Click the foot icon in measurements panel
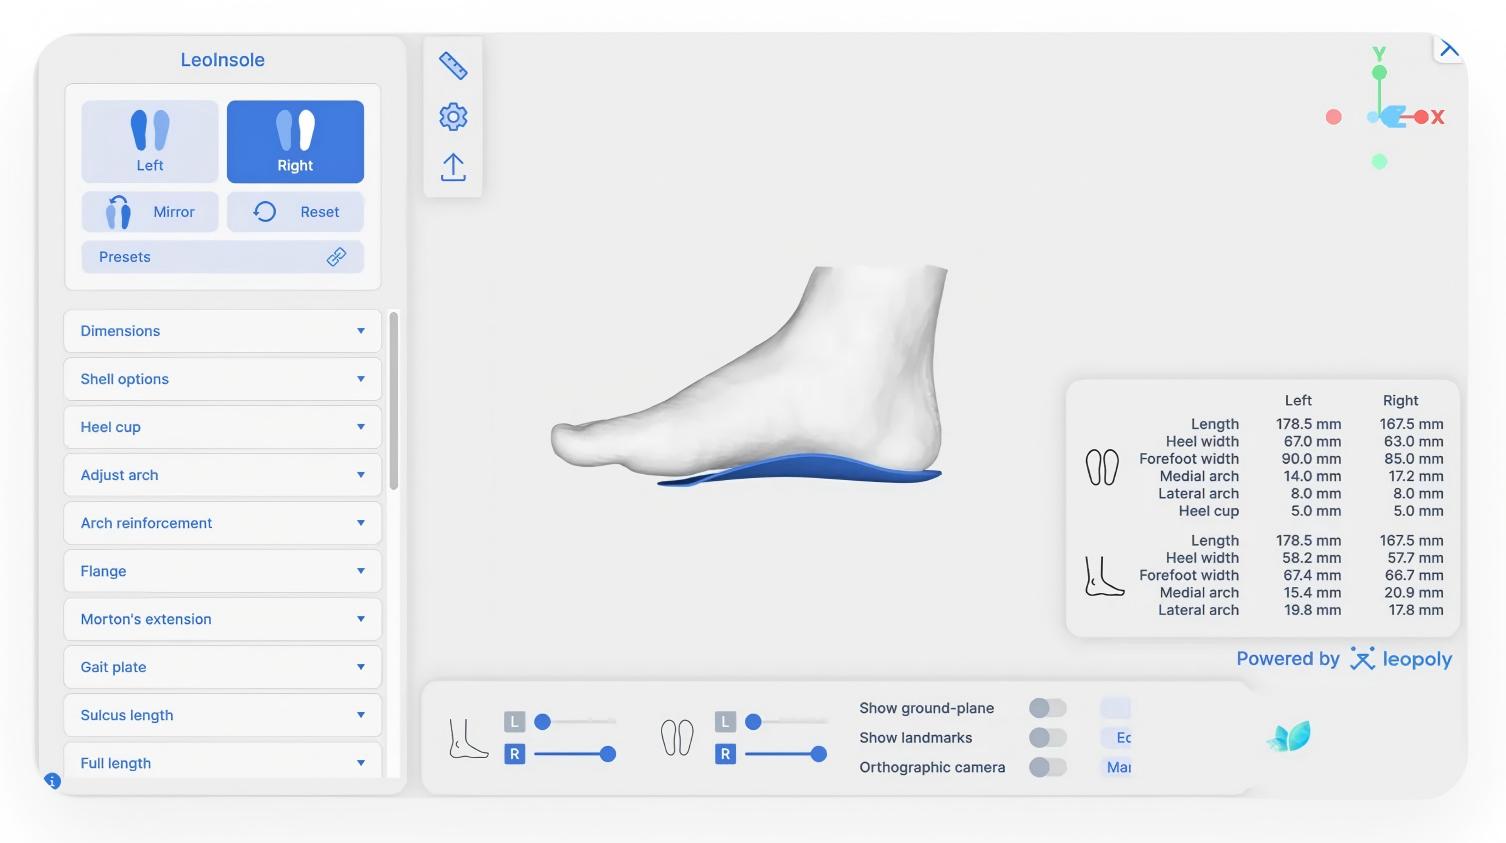Viewport: 1506px width, 843px height. point(1104,577)
